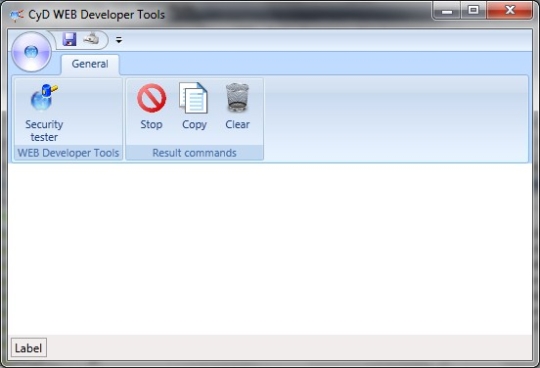Image resolution: width=540 pixels, height=368 pixels.
Task: Click the CyD app icon in title bar
Action: (17, 15)
